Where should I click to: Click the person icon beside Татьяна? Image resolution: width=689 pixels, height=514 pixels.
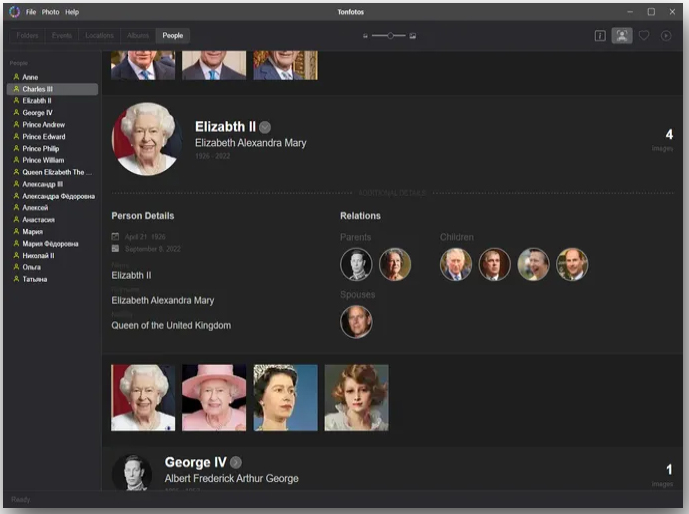tap(16, 279)
